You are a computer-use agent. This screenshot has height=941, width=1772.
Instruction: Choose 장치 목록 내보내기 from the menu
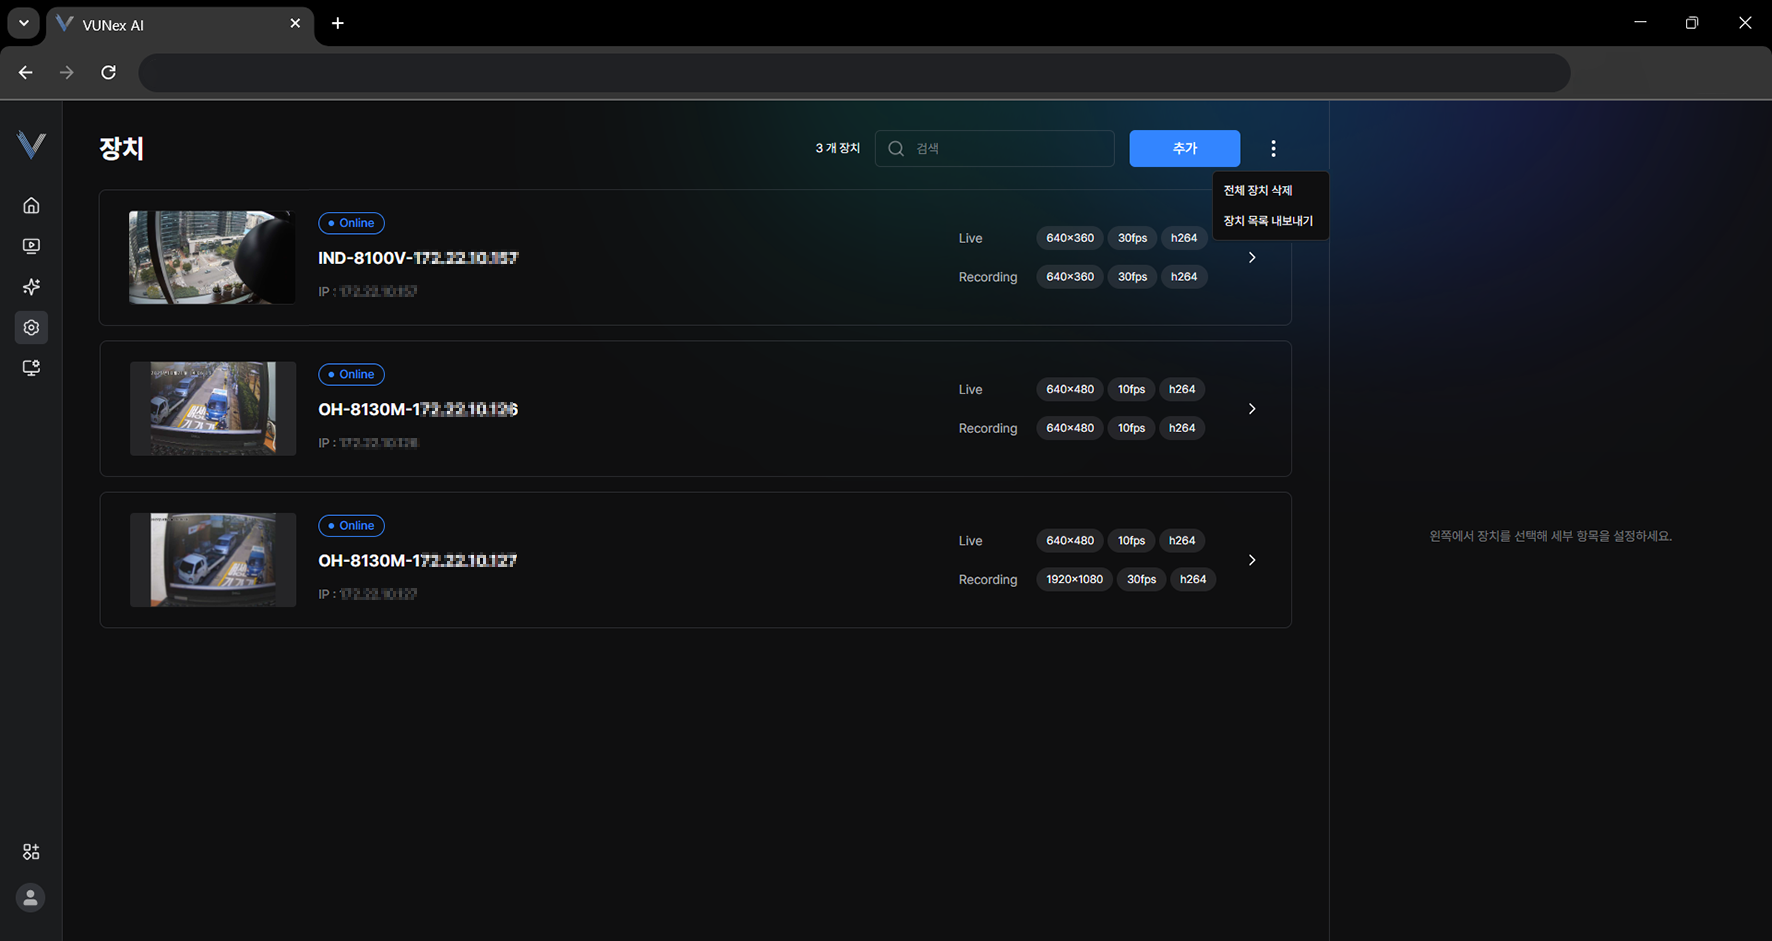1268,221
